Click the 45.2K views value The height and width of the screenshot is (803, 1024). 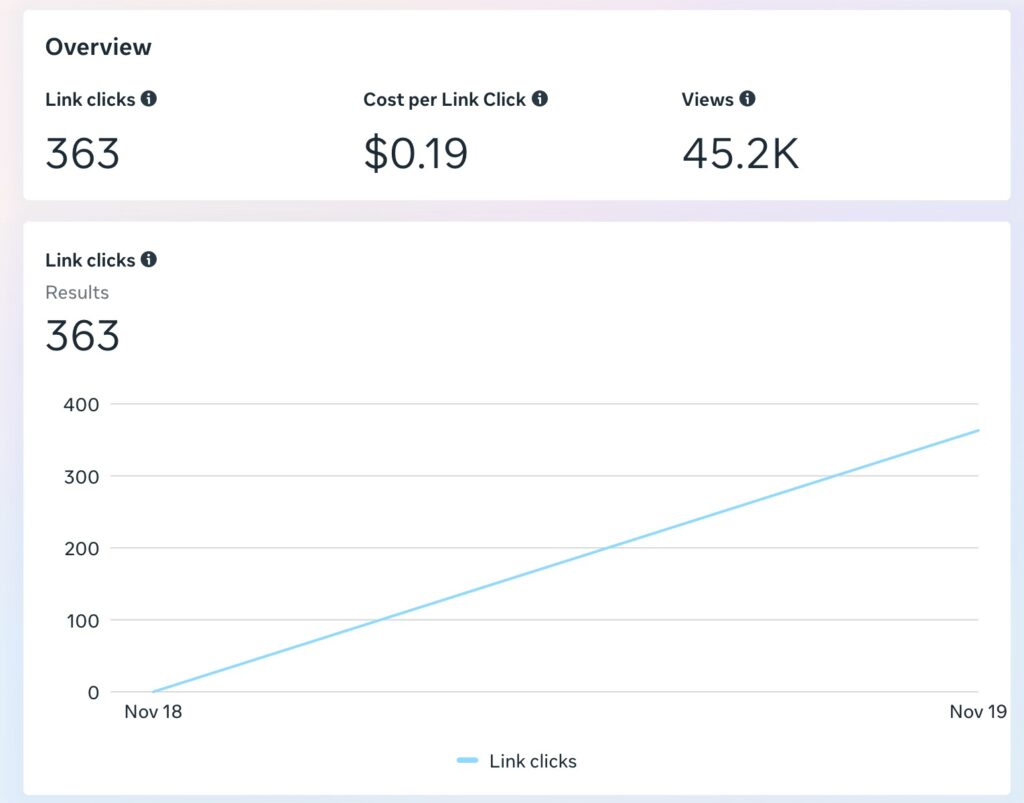pos(740,154)
